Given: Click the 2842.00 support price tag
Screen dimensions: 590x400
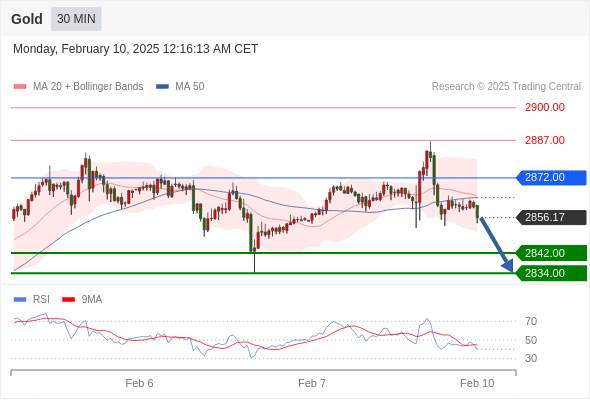Looking at the screenshot, I should click(x=551, y=253).
